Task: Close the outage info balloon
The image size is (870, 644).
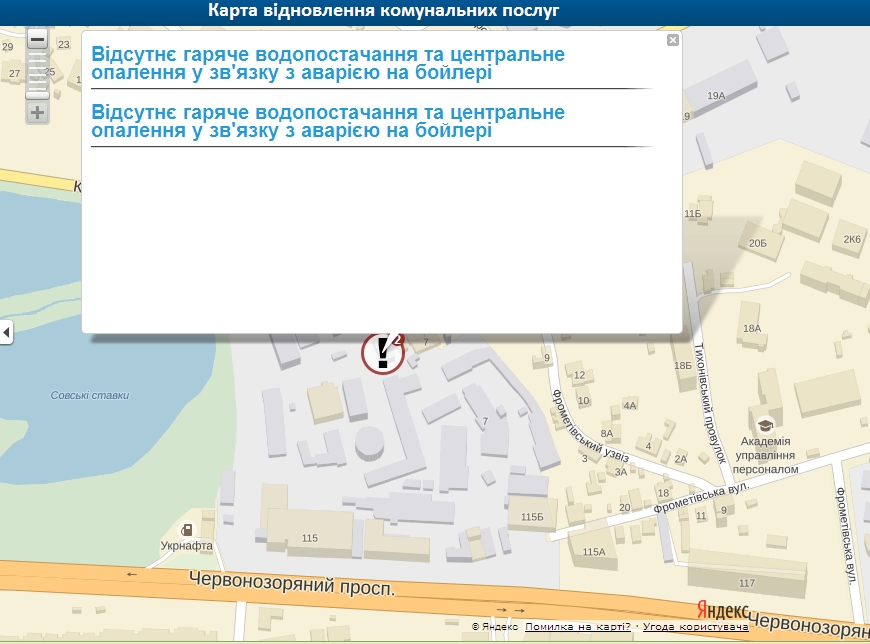Action: tap(673, 40)
